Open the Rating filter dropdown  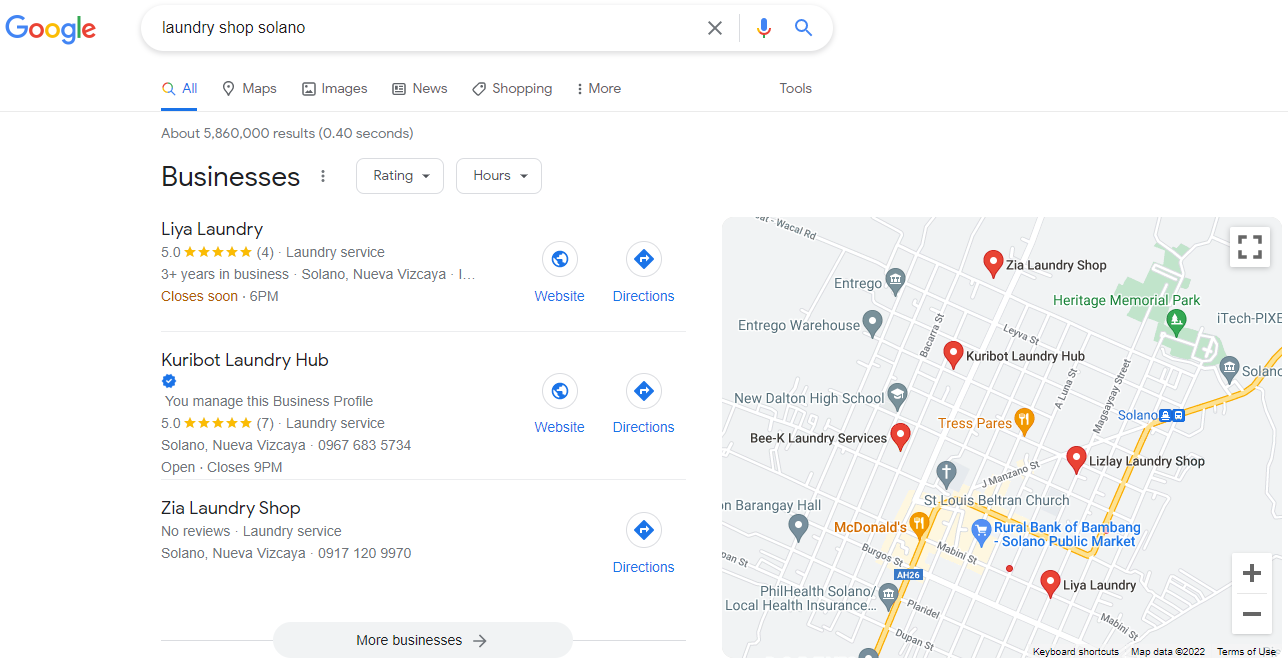point(400,176)
